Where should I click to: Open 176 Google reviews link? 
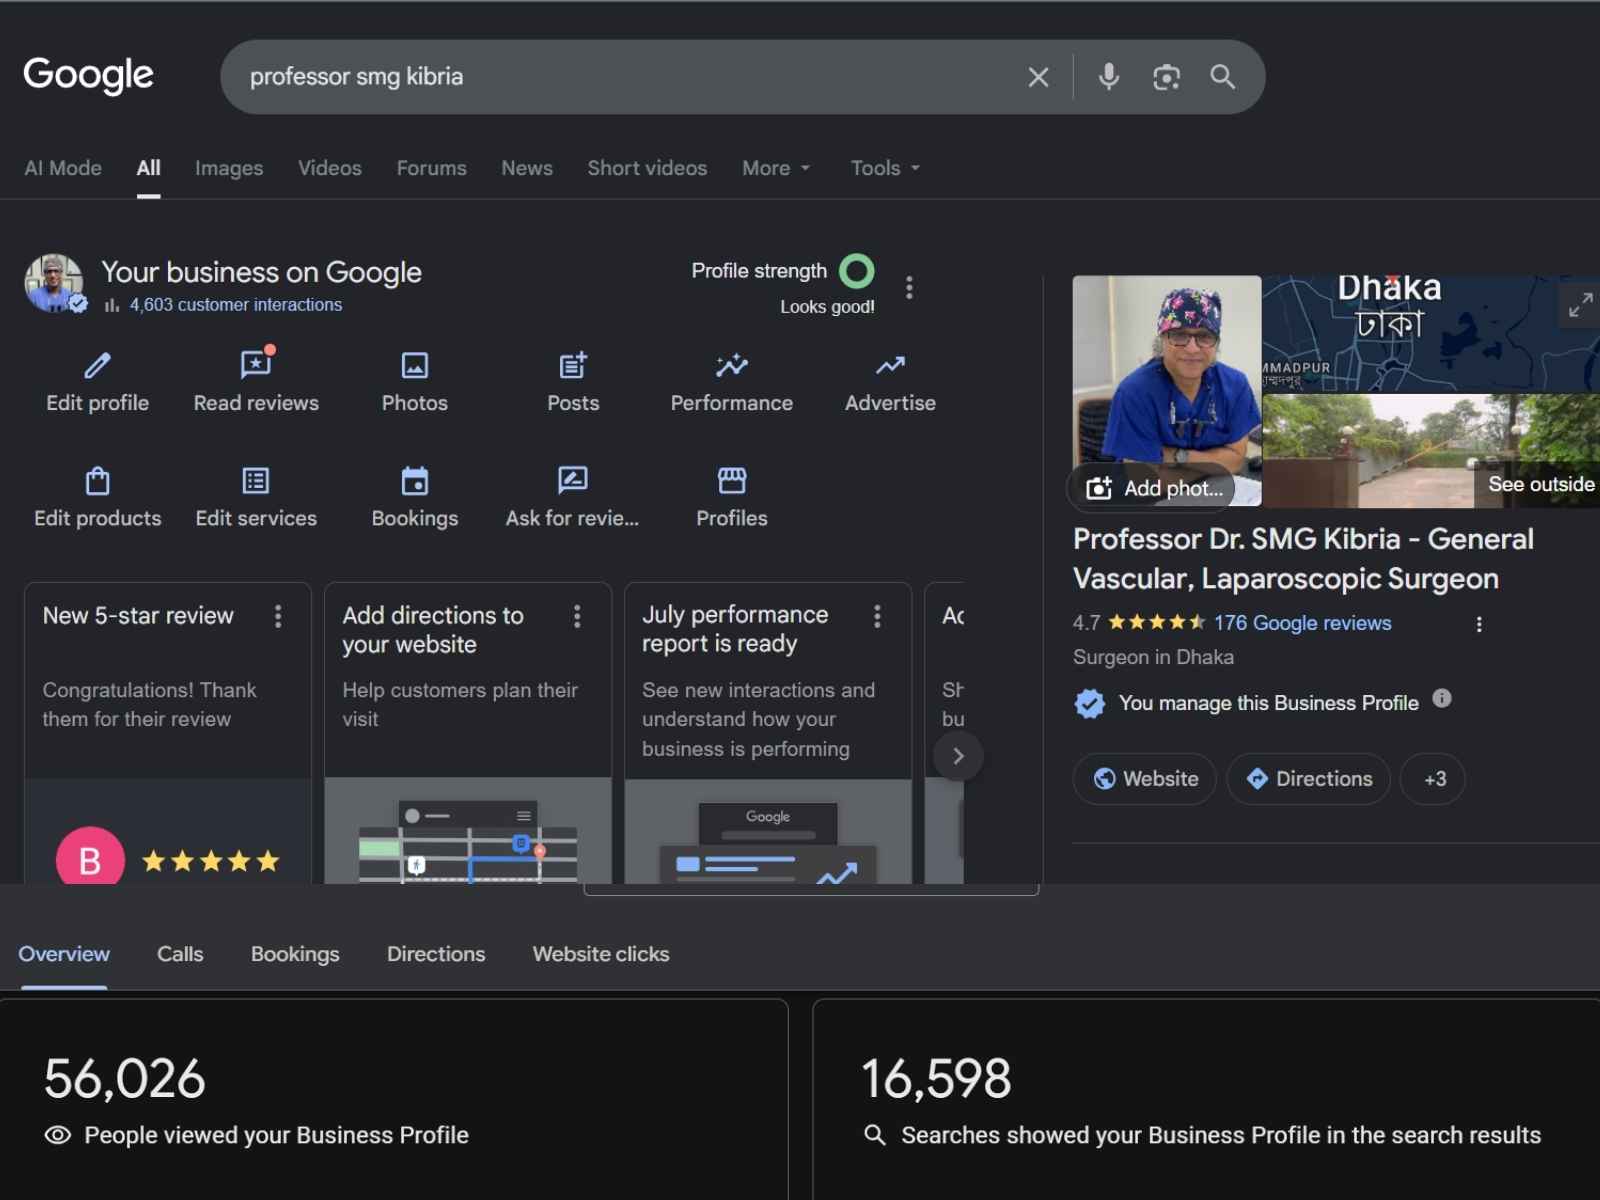pyautogui.click(x=1302, y=623)
